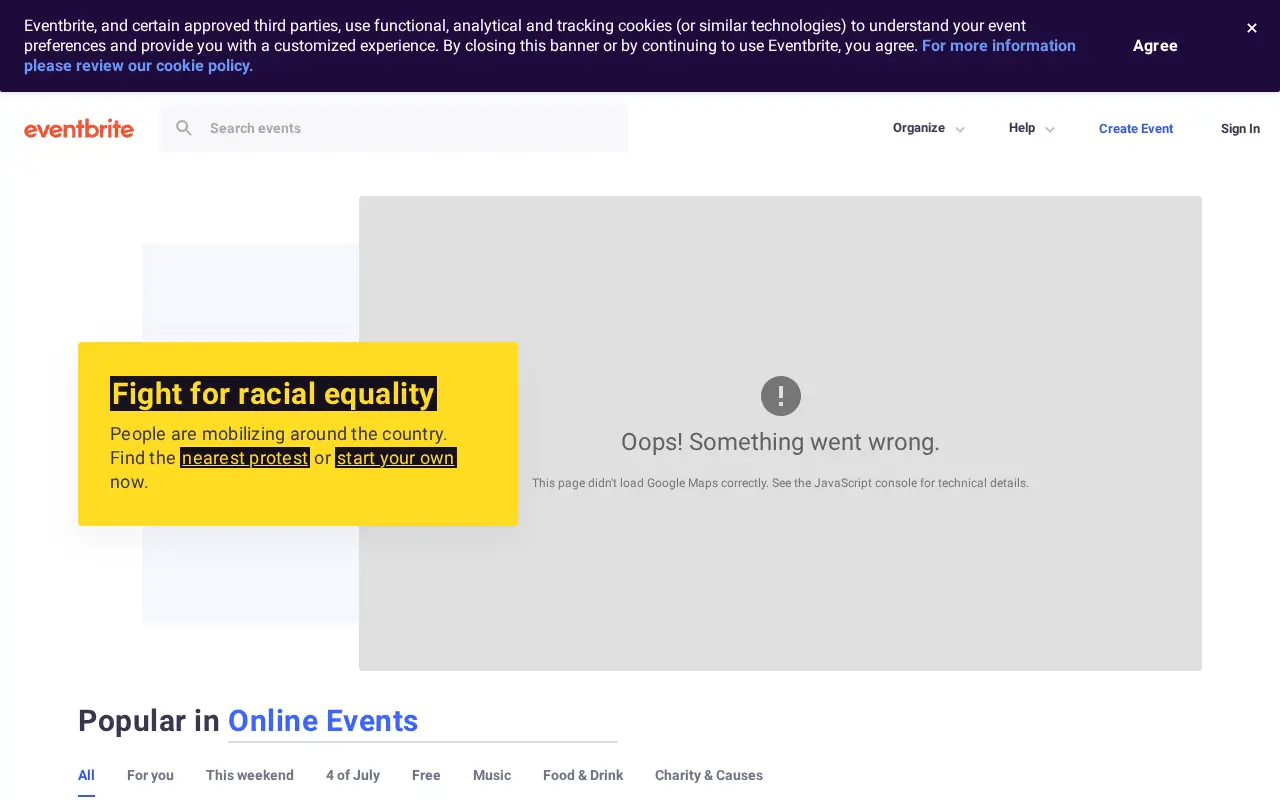
Task: Click the Eventbrite logo
Action: tap(79, 128)
